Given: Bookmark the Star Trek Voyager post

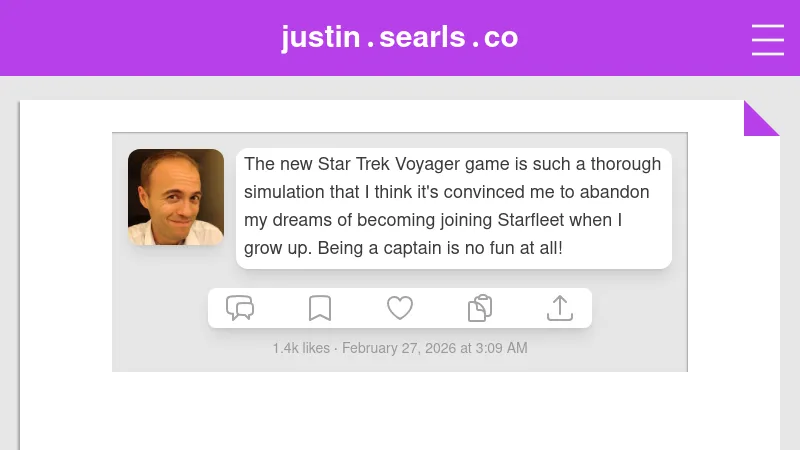Looking at the screenshot, I should click(320, 308).
